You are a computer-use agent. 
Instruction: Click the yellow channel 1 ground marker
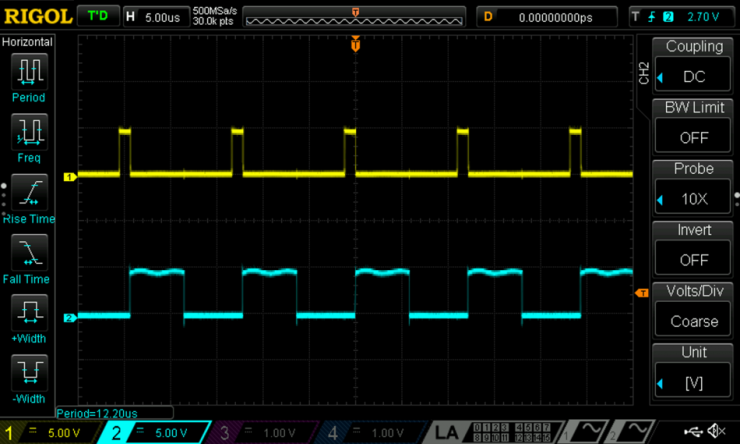70,177
